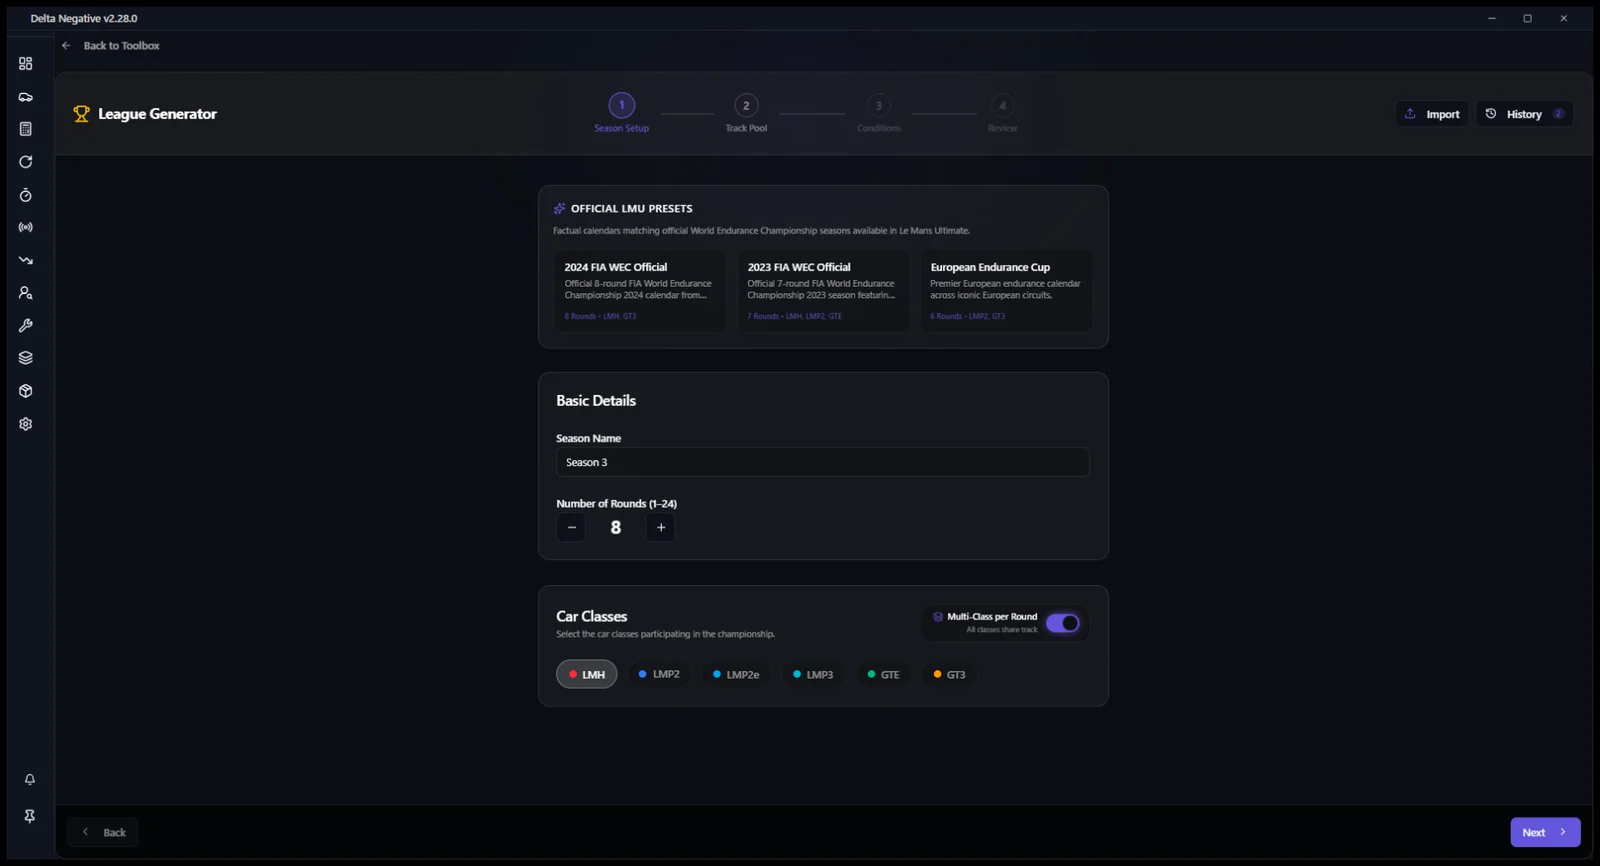Screen dimensions: 1600x866
Task: Click the Next button
Action: click(x=1545, y=832)
